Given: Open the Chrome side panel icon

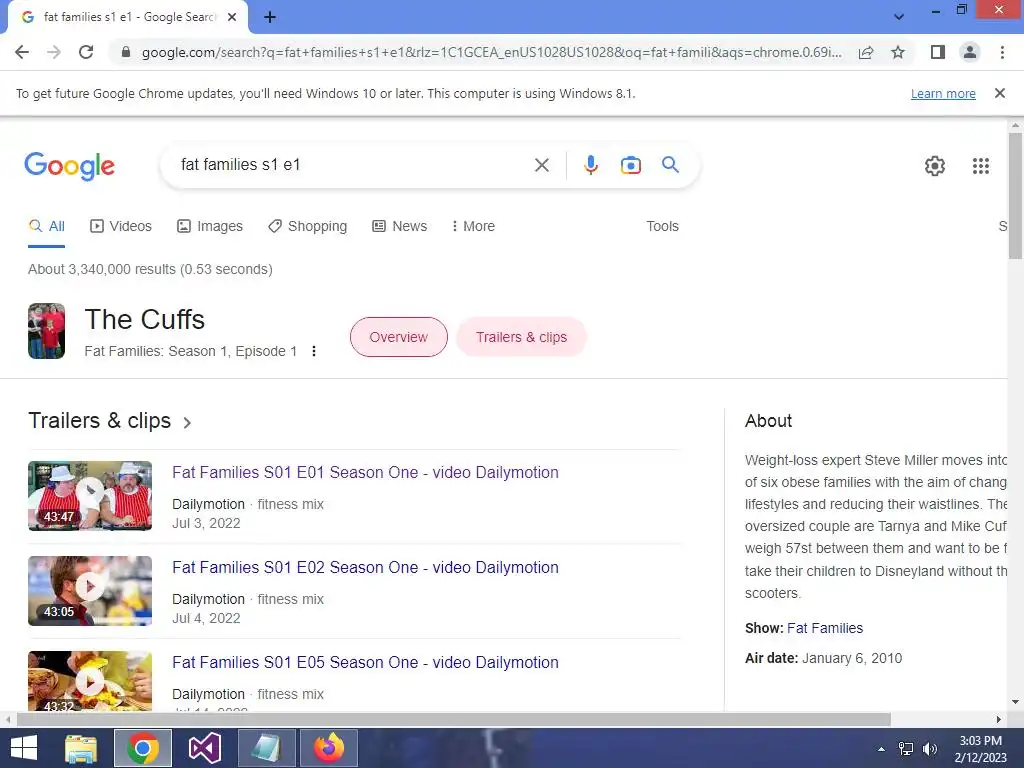Looking at the screenshot, I should point(938,52).
